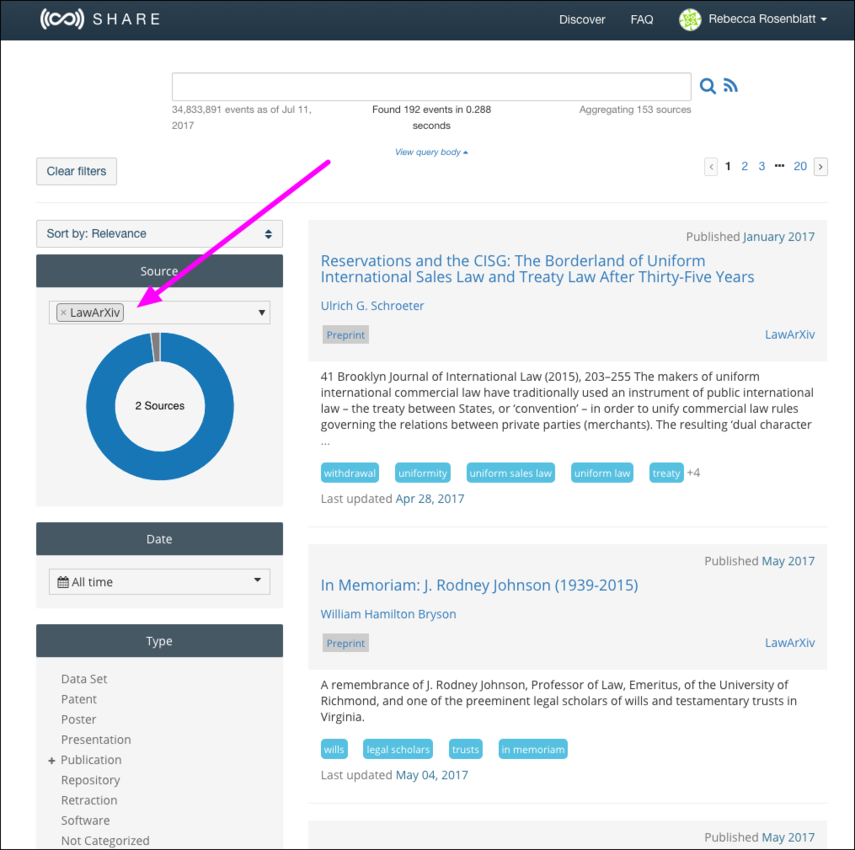
Task: Click the Clear filters button
Action: (x=76, y=171)
